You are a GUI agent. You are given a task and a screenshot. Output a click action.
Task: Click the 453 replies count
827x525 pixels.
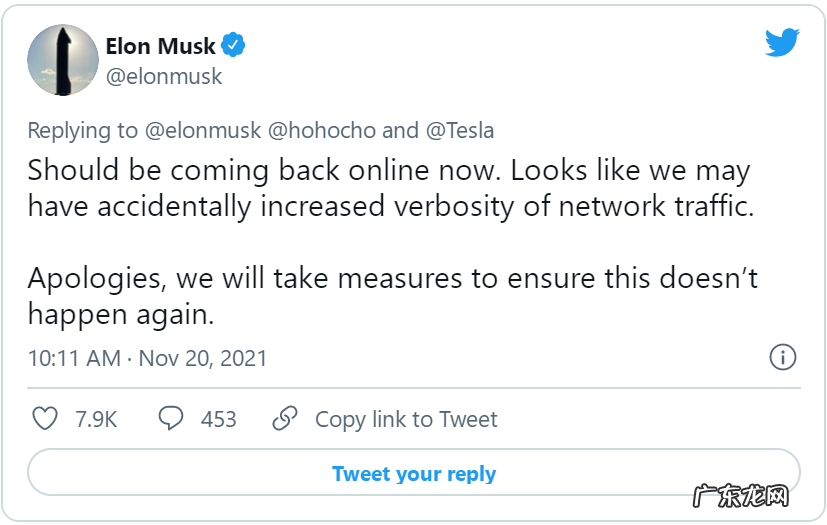tap(218, 419)
